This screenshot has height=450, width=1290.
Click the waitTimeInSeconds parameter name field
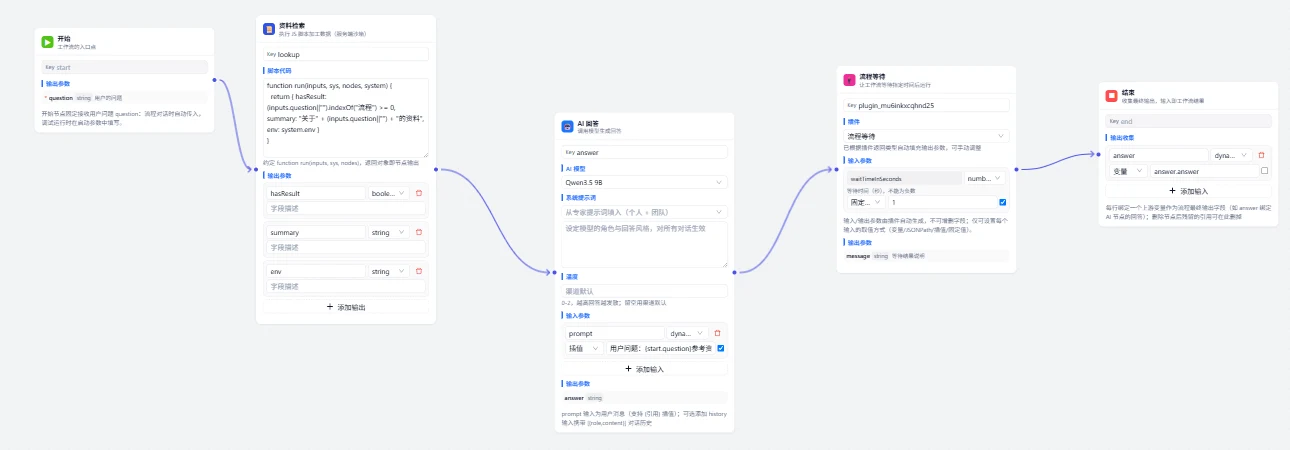(x=904, y=178)
